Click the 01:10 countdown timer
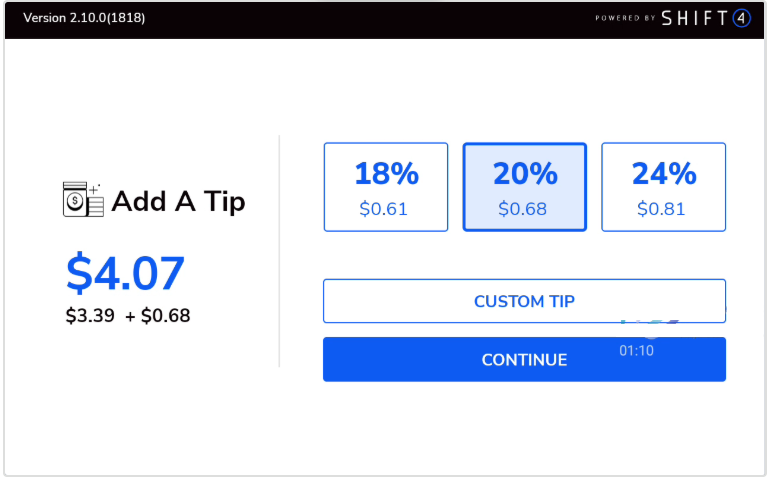Image resolution: width=772 pixels, height=484 pixels. (x=637, y=351)
